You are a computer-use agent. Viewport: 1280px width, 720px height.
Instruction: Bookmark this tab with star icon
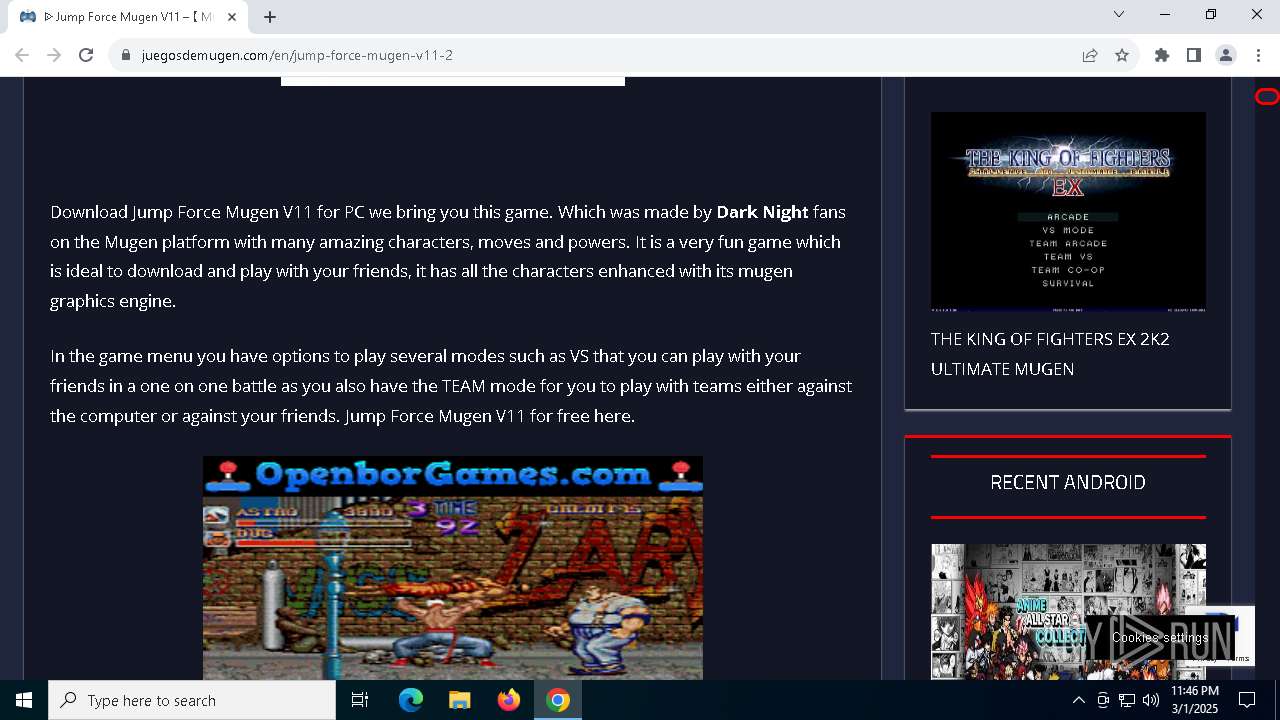pos(1122,55)
